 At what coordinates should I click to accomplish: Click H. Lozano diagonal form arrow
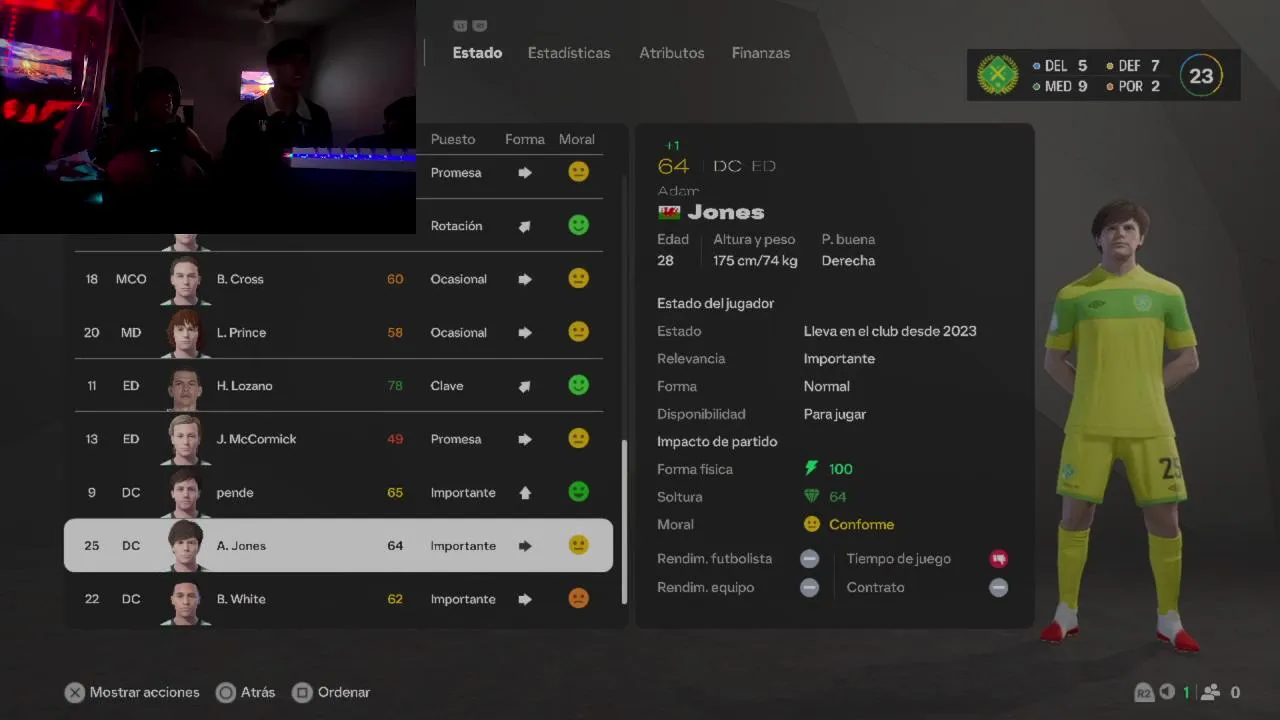tap(525, 386)
